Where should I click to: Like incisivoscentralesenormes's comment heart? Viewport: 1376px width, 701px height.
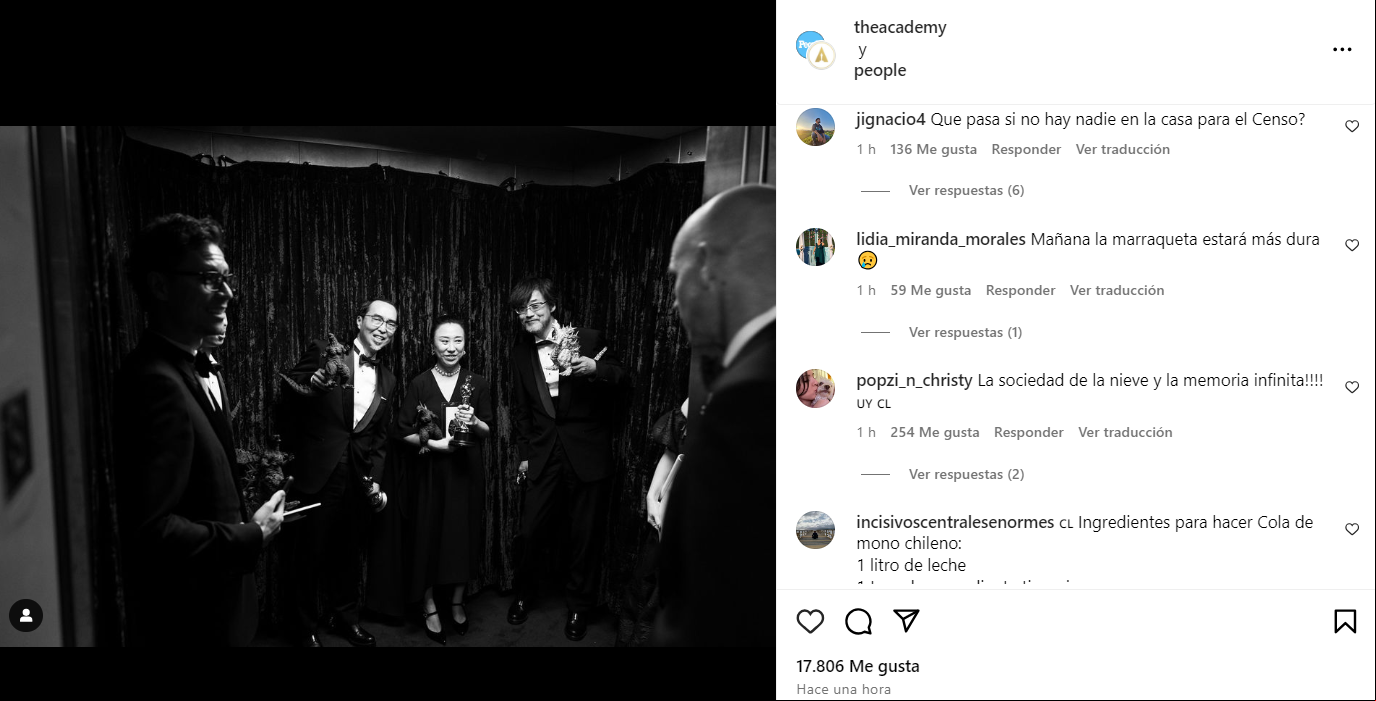(x=1352, y=529)
